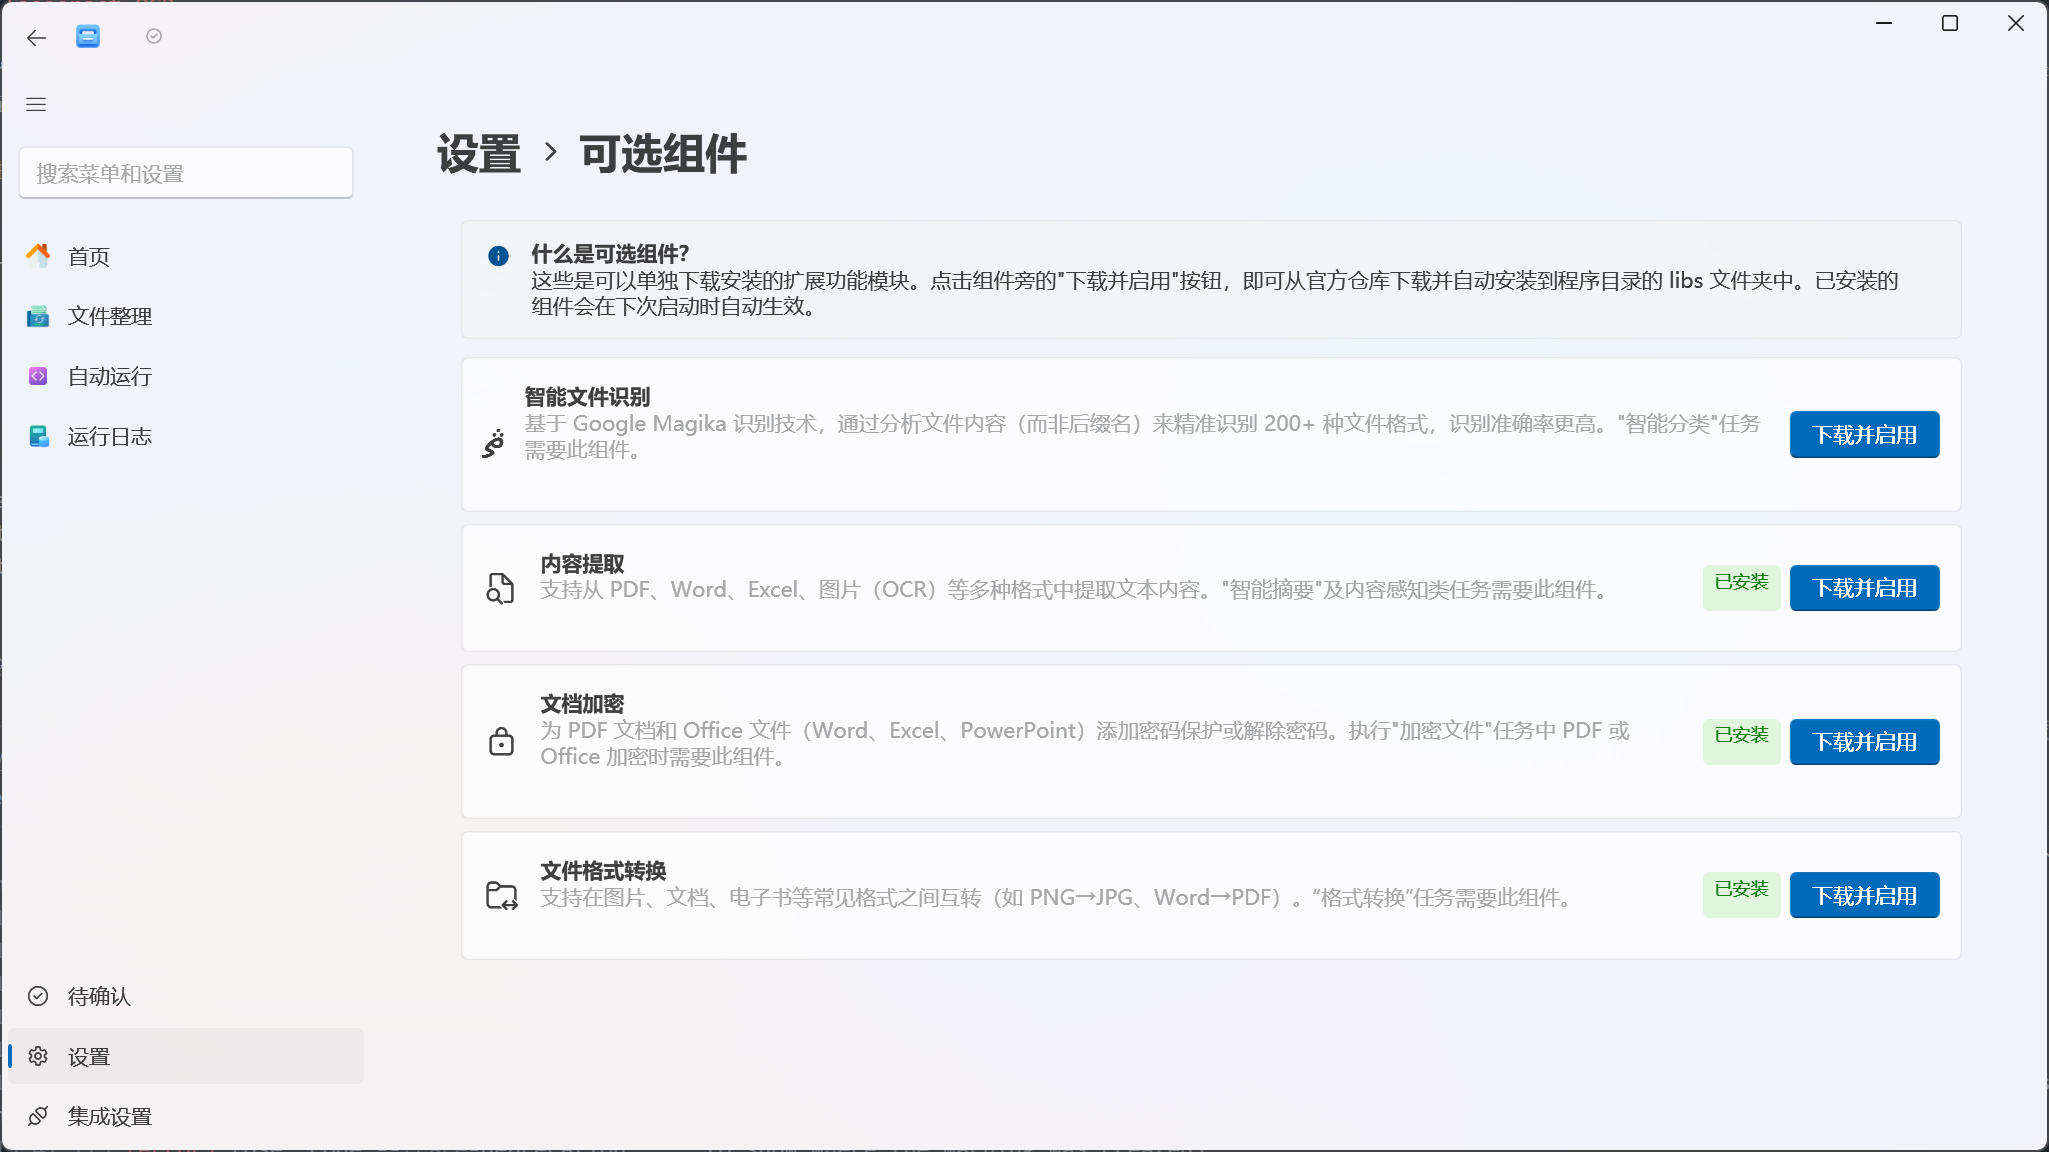Click the 自动运行 sidebar icon
Image resolution: width=2049 pixels, height=1152 pixels.
(38, 376)
